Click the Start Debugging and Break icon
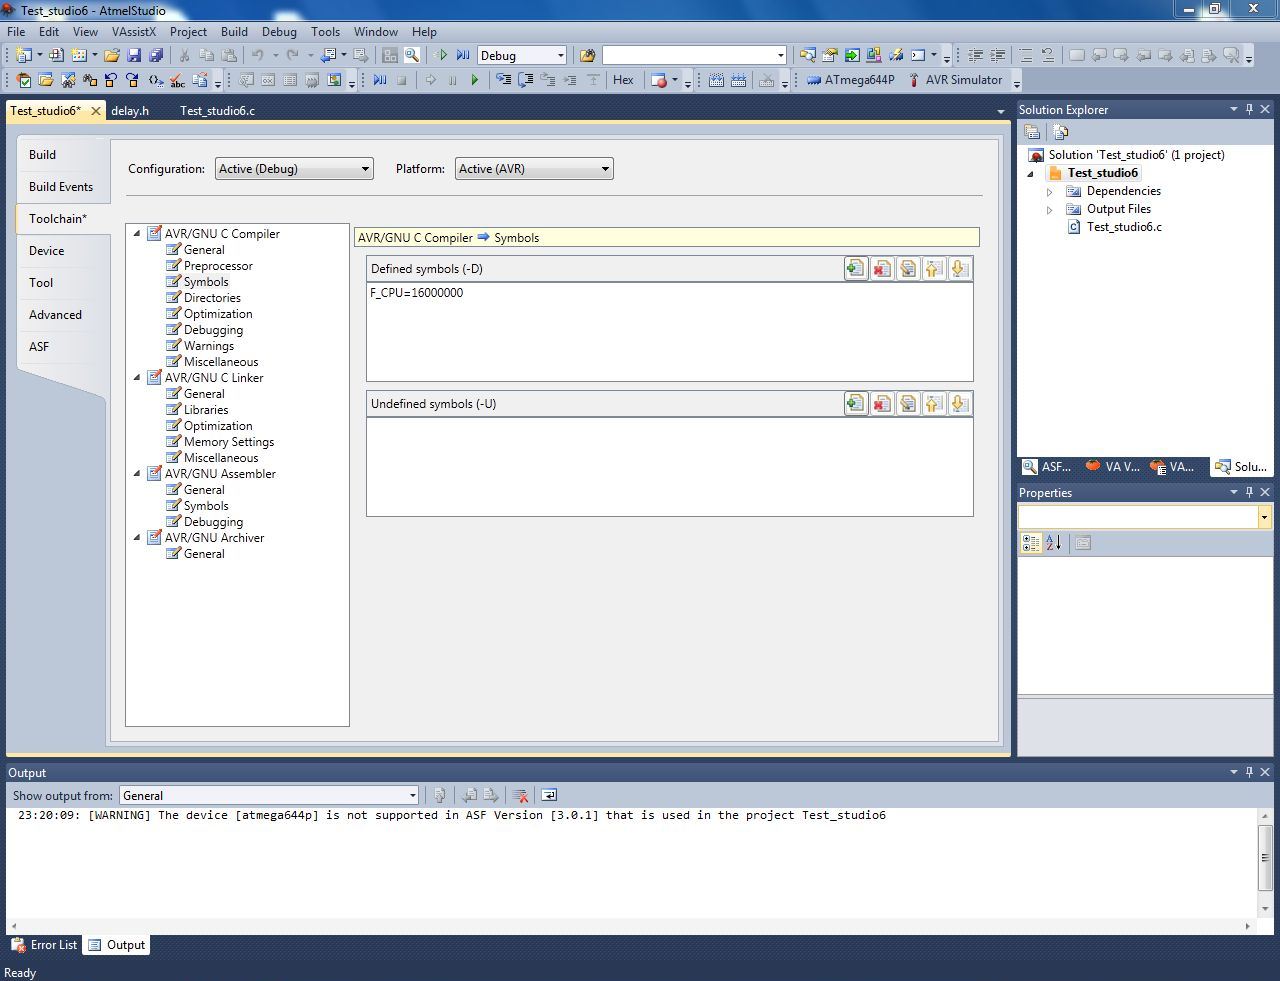Viewport: 1280px width, 981px height. point(463,55)
